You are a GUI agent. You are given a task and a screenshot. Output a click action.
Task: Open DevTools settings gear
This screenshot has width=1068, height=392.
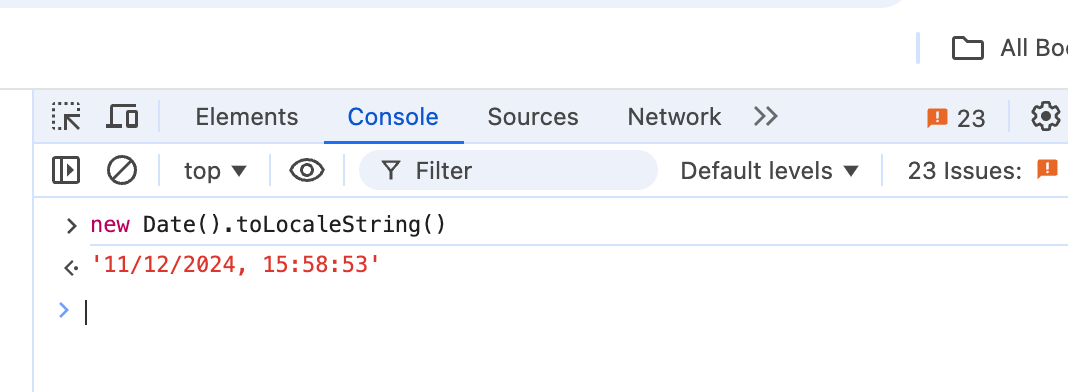coord(1046,116)
